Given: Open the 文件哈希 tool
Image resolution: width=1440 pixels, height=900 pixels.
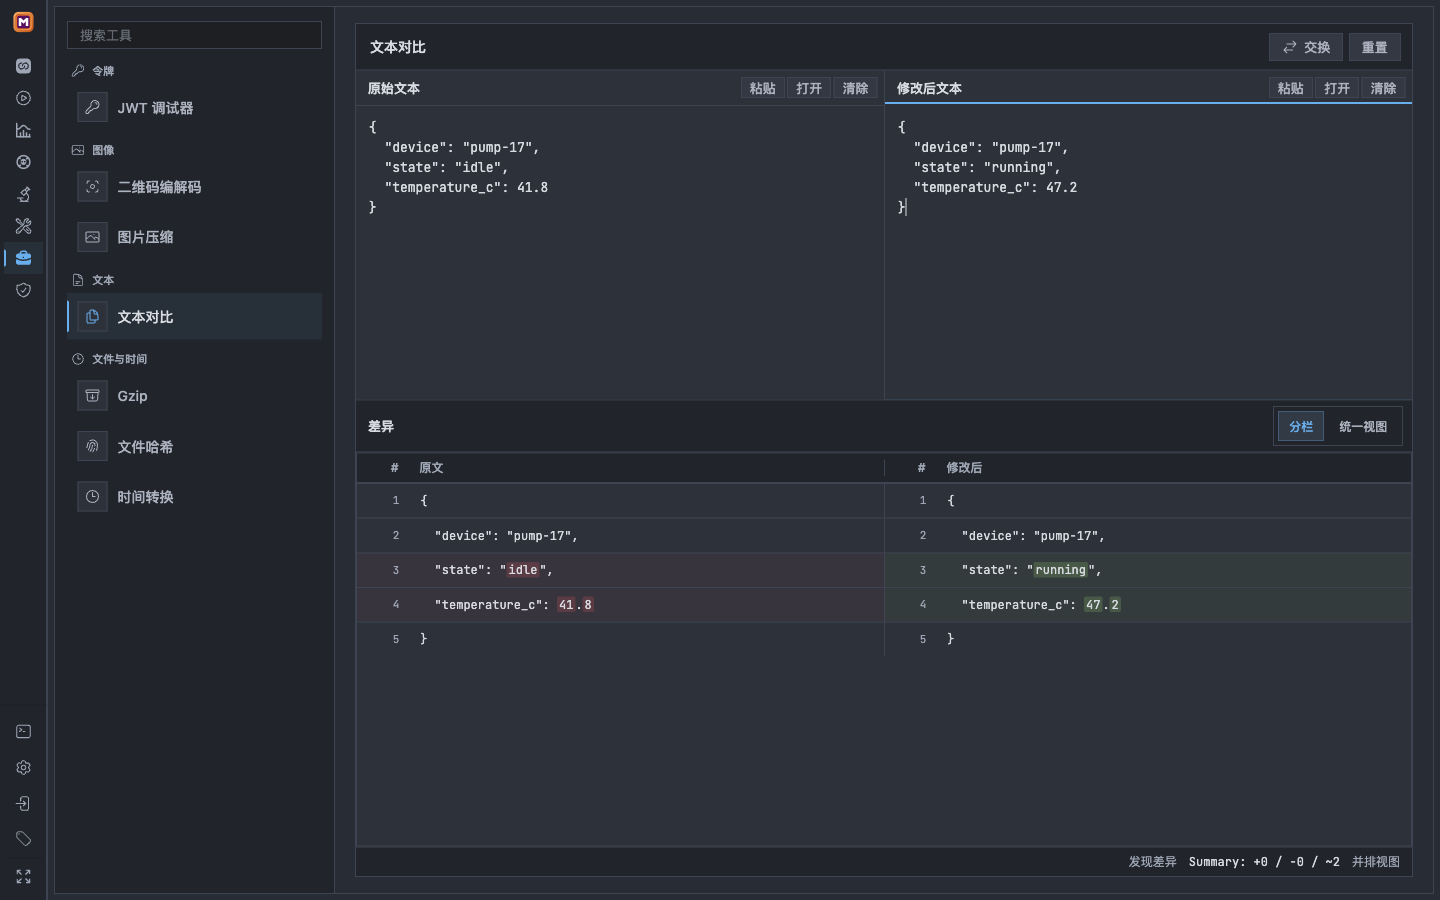Looking at the screenshot, I should click(x=194, y=447).
